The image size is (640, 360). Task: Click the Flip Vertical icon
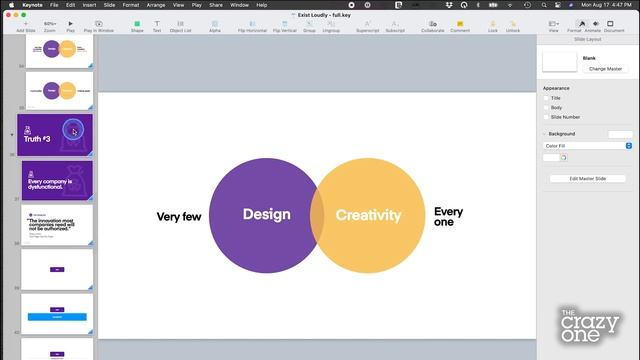click(x=284, y=24)
